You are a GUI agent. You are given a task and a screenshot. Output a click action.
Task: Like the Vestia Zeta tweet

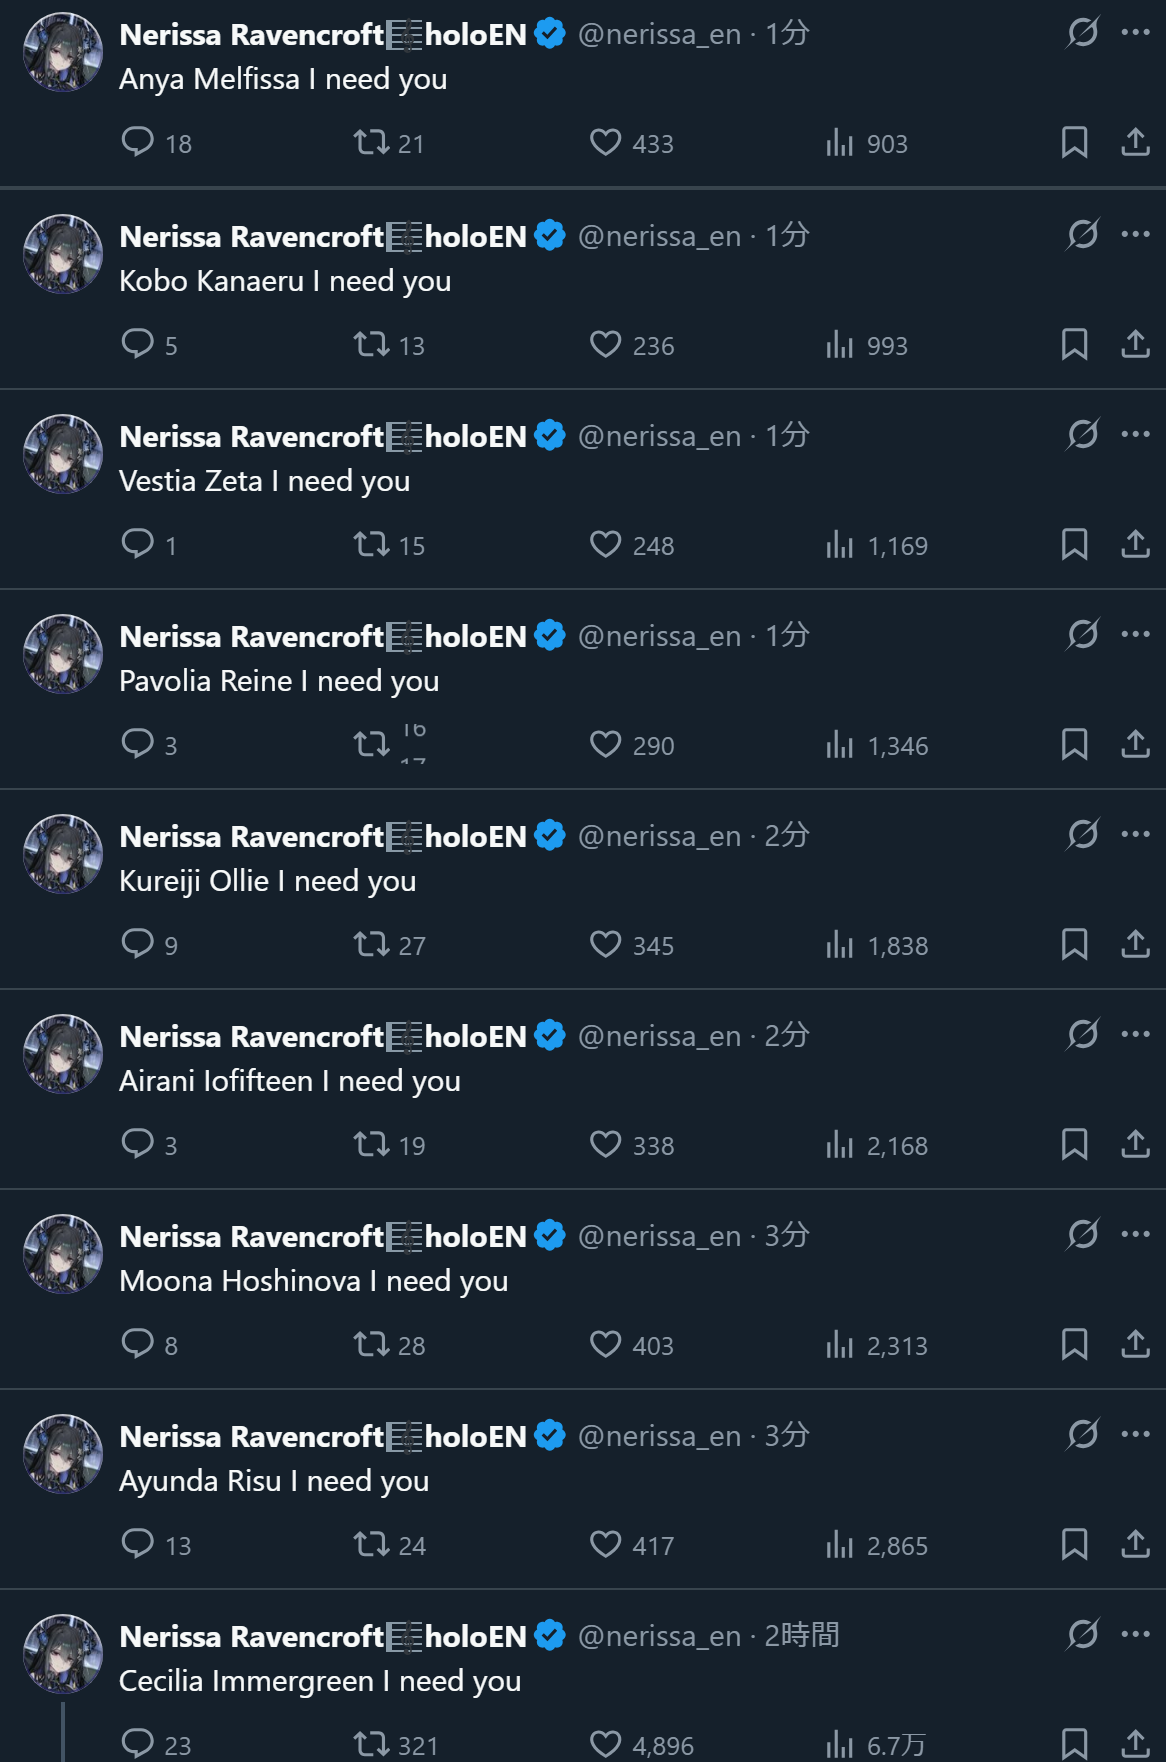(x=606, y=544)
